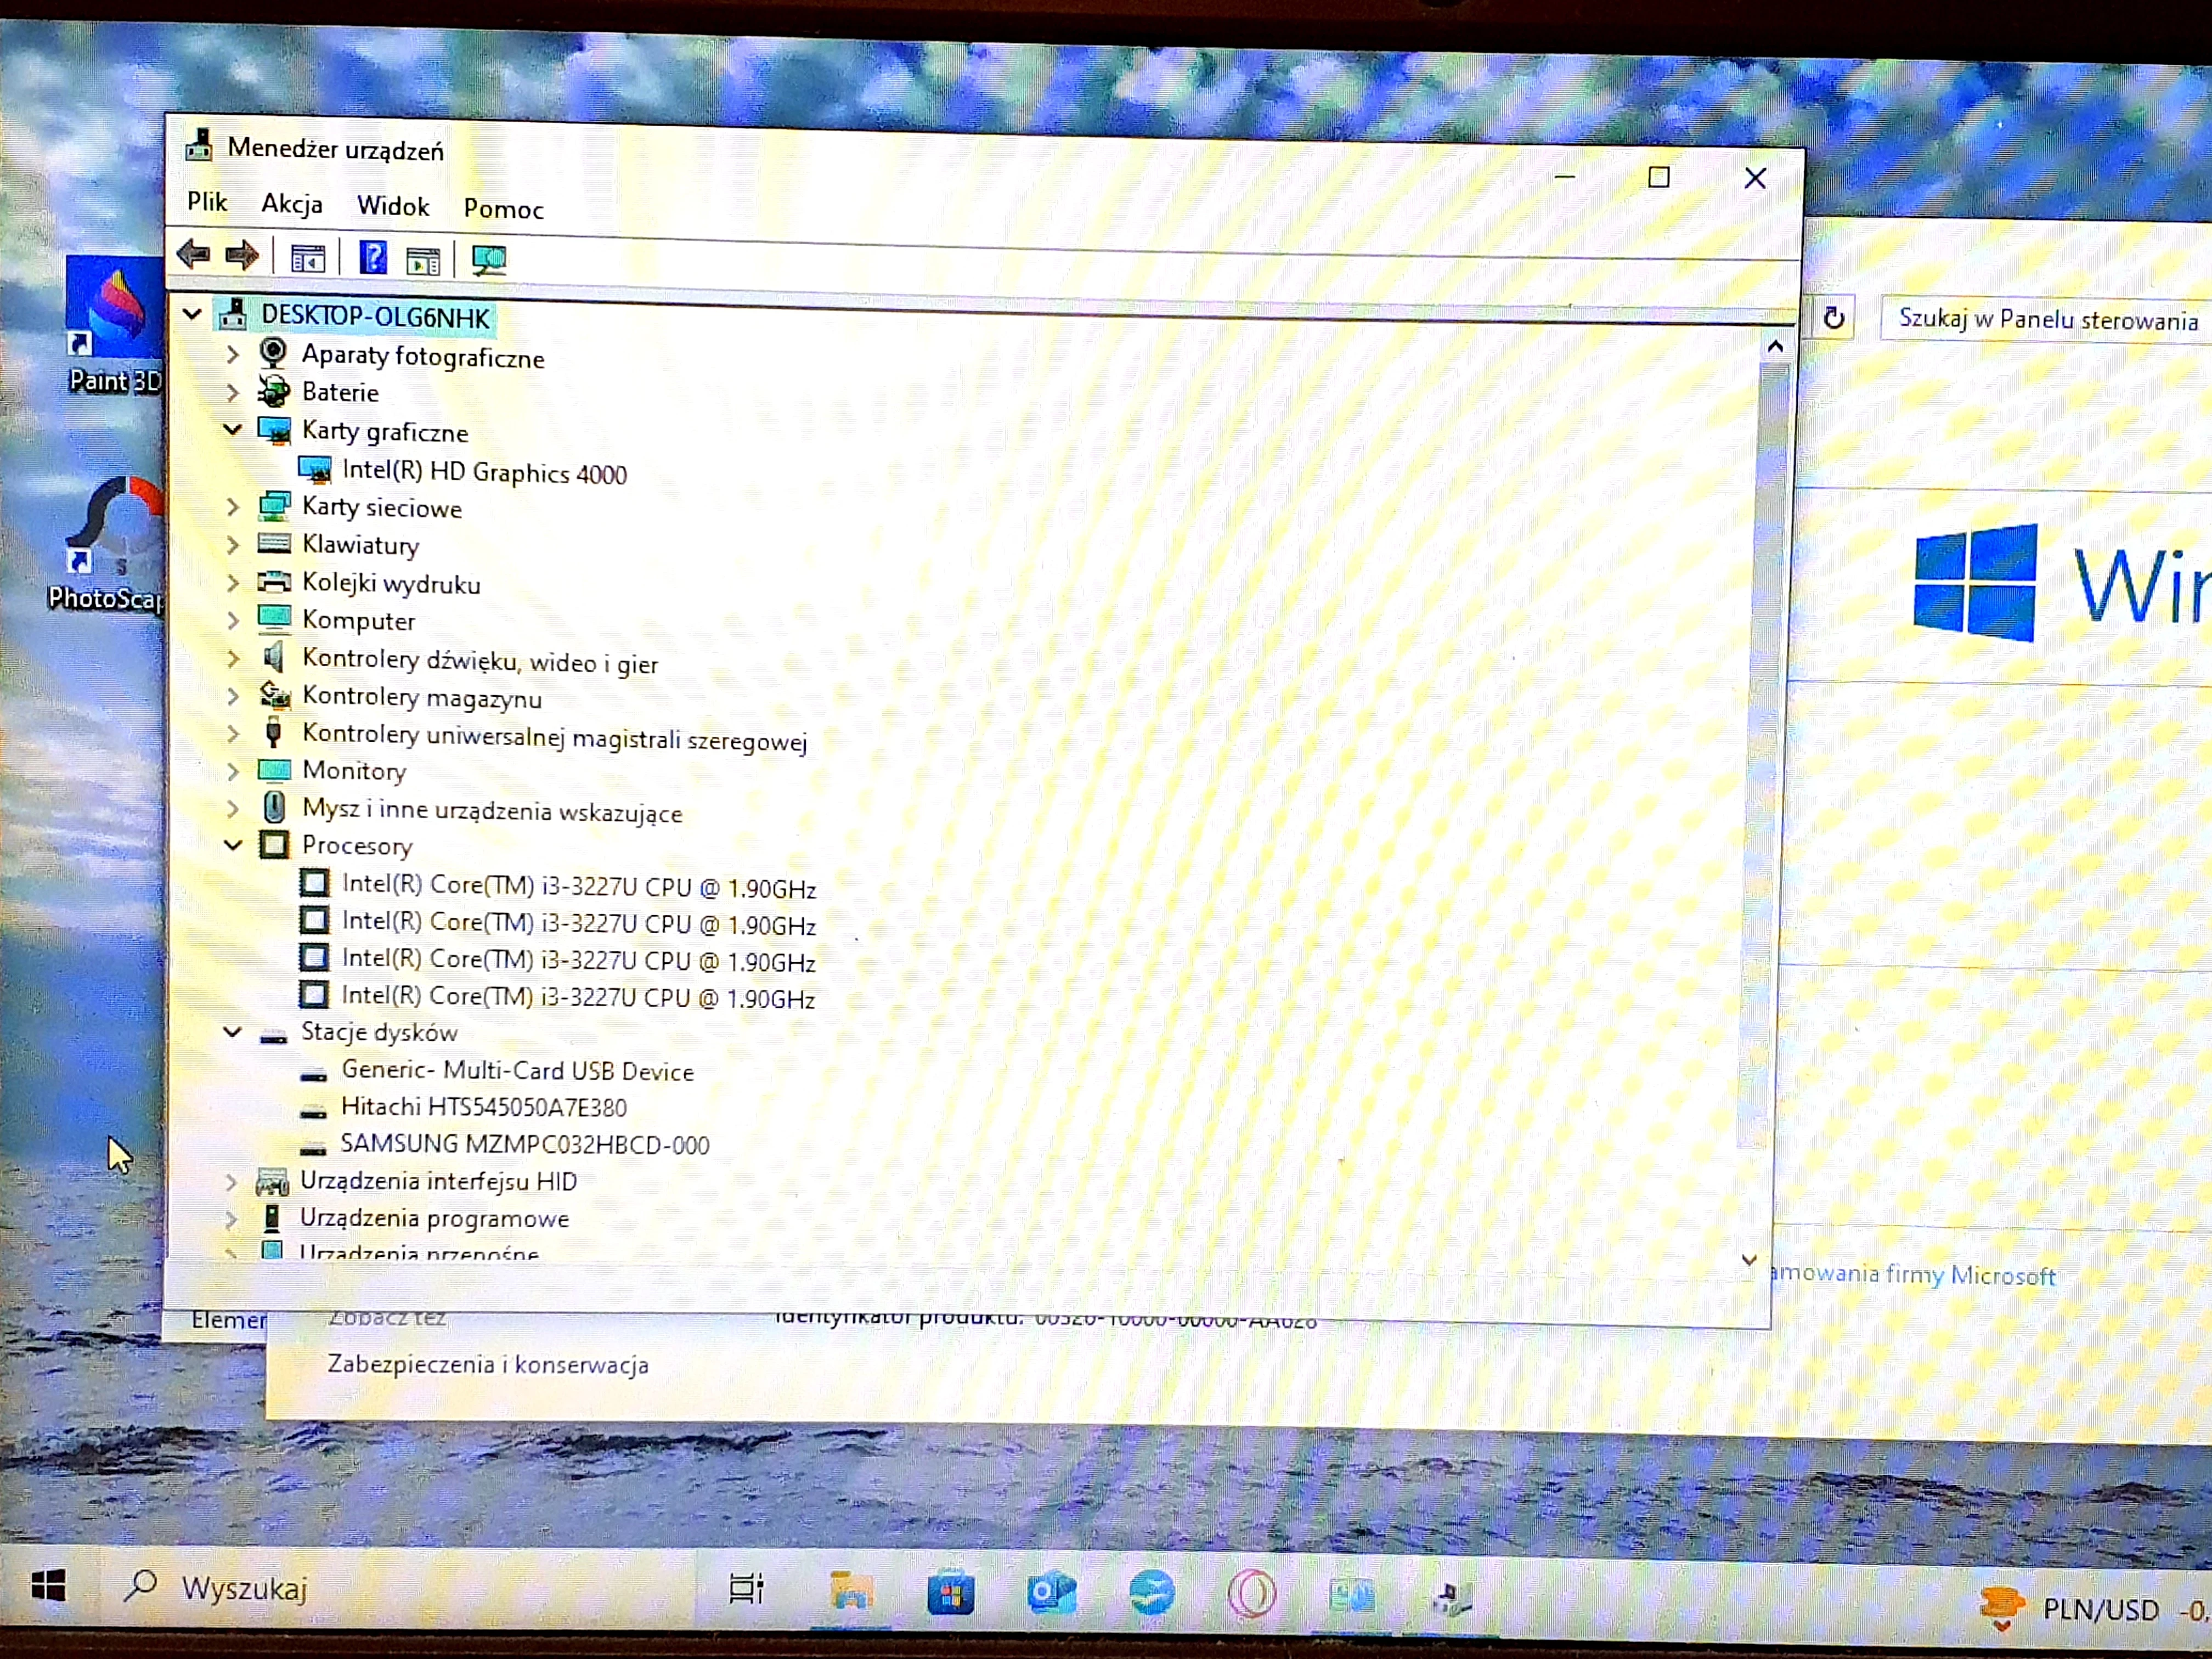The image size is (2212, 1659).
Task: Open the Paint 3D desktop shortcut
Action: point(114,326)
